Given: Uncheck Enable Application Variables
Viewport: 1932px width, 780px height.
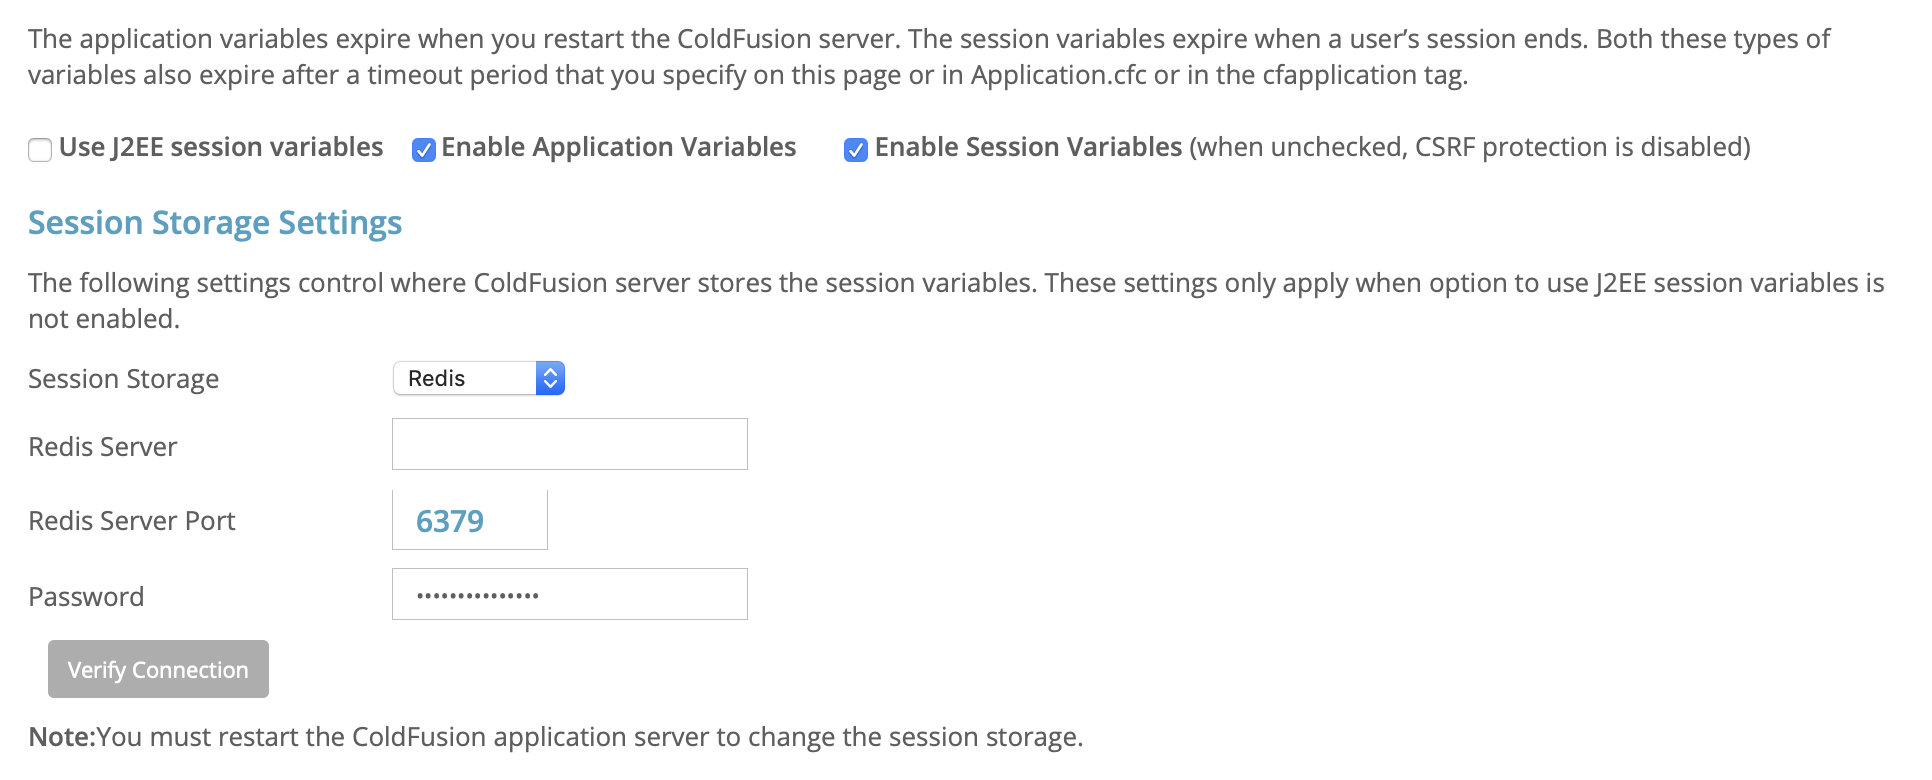Looking at the screenshot, I should tap(423, 149).
